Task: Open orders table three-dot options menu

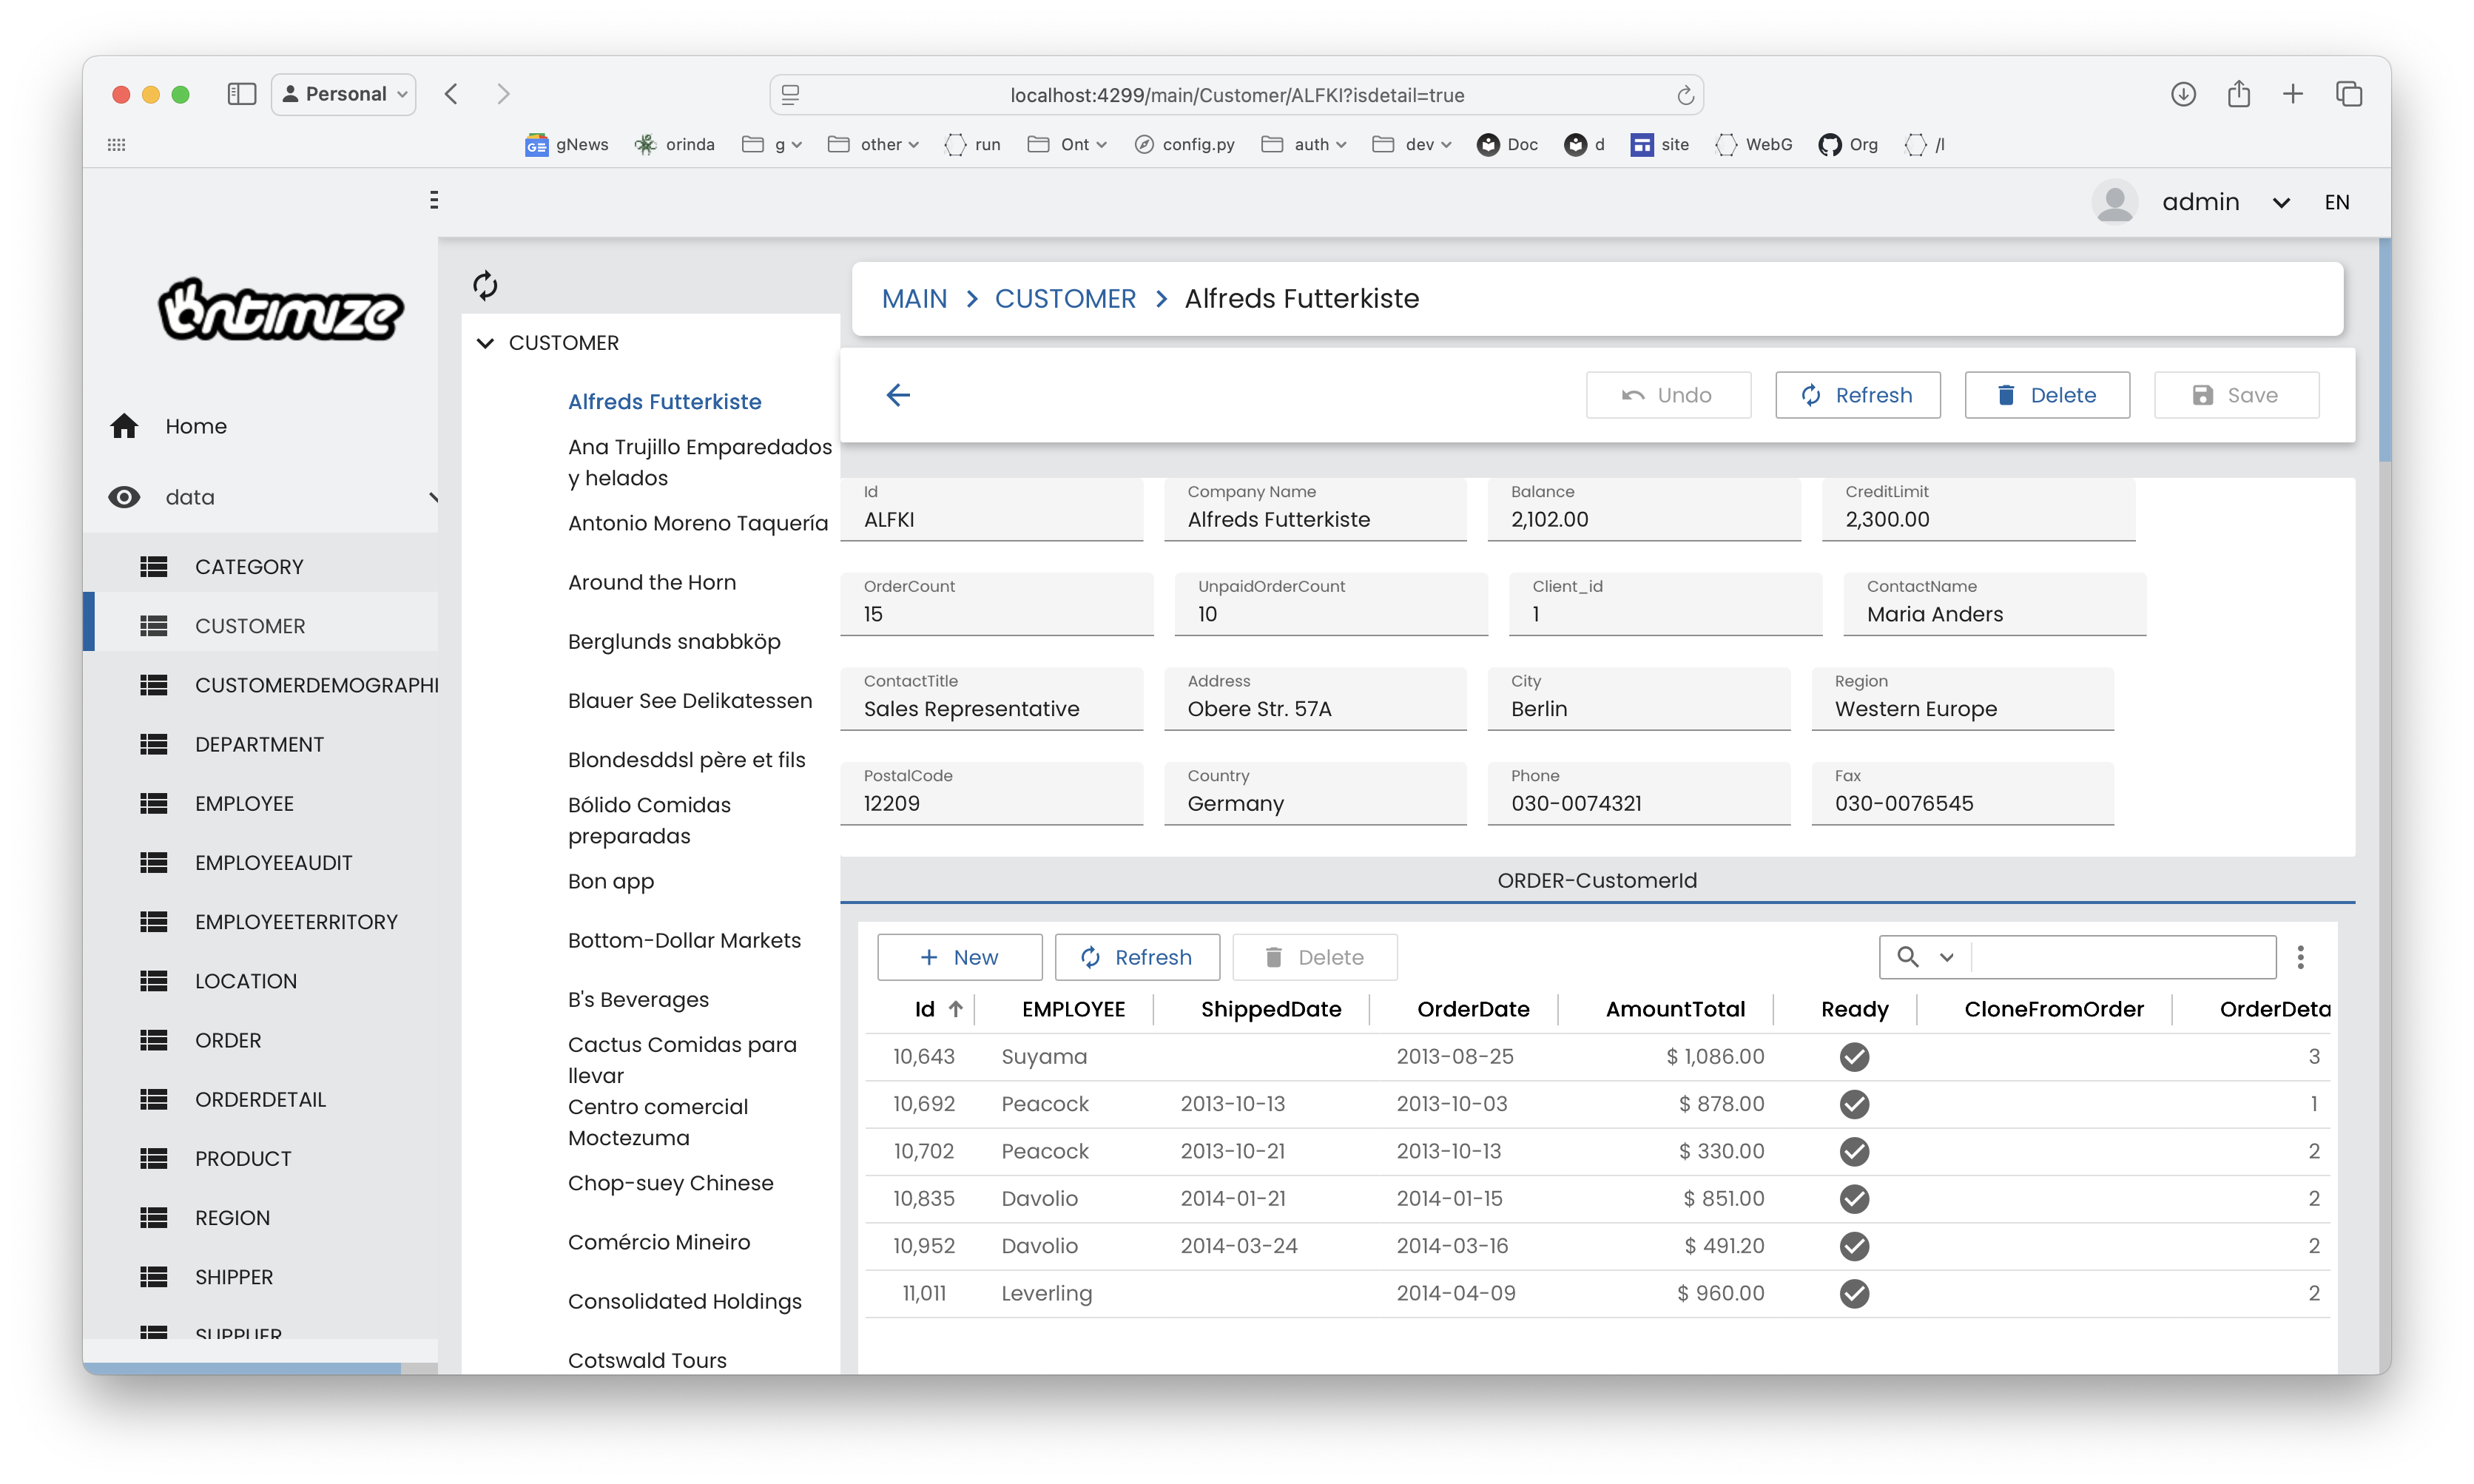Action: (2300, 957)
